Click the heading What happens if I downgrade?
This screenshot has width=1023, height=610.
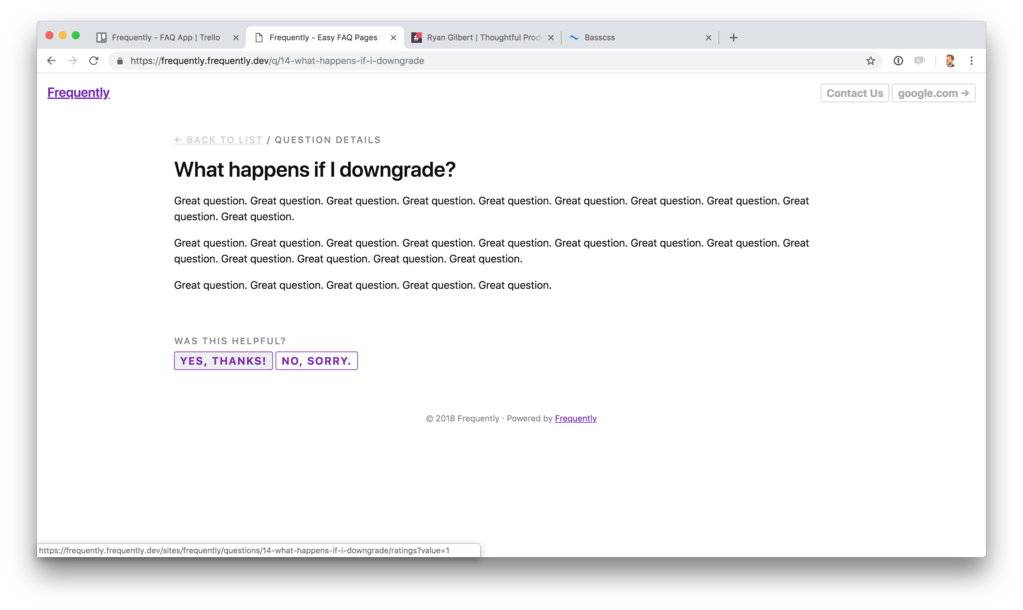[x=314, y=170]
